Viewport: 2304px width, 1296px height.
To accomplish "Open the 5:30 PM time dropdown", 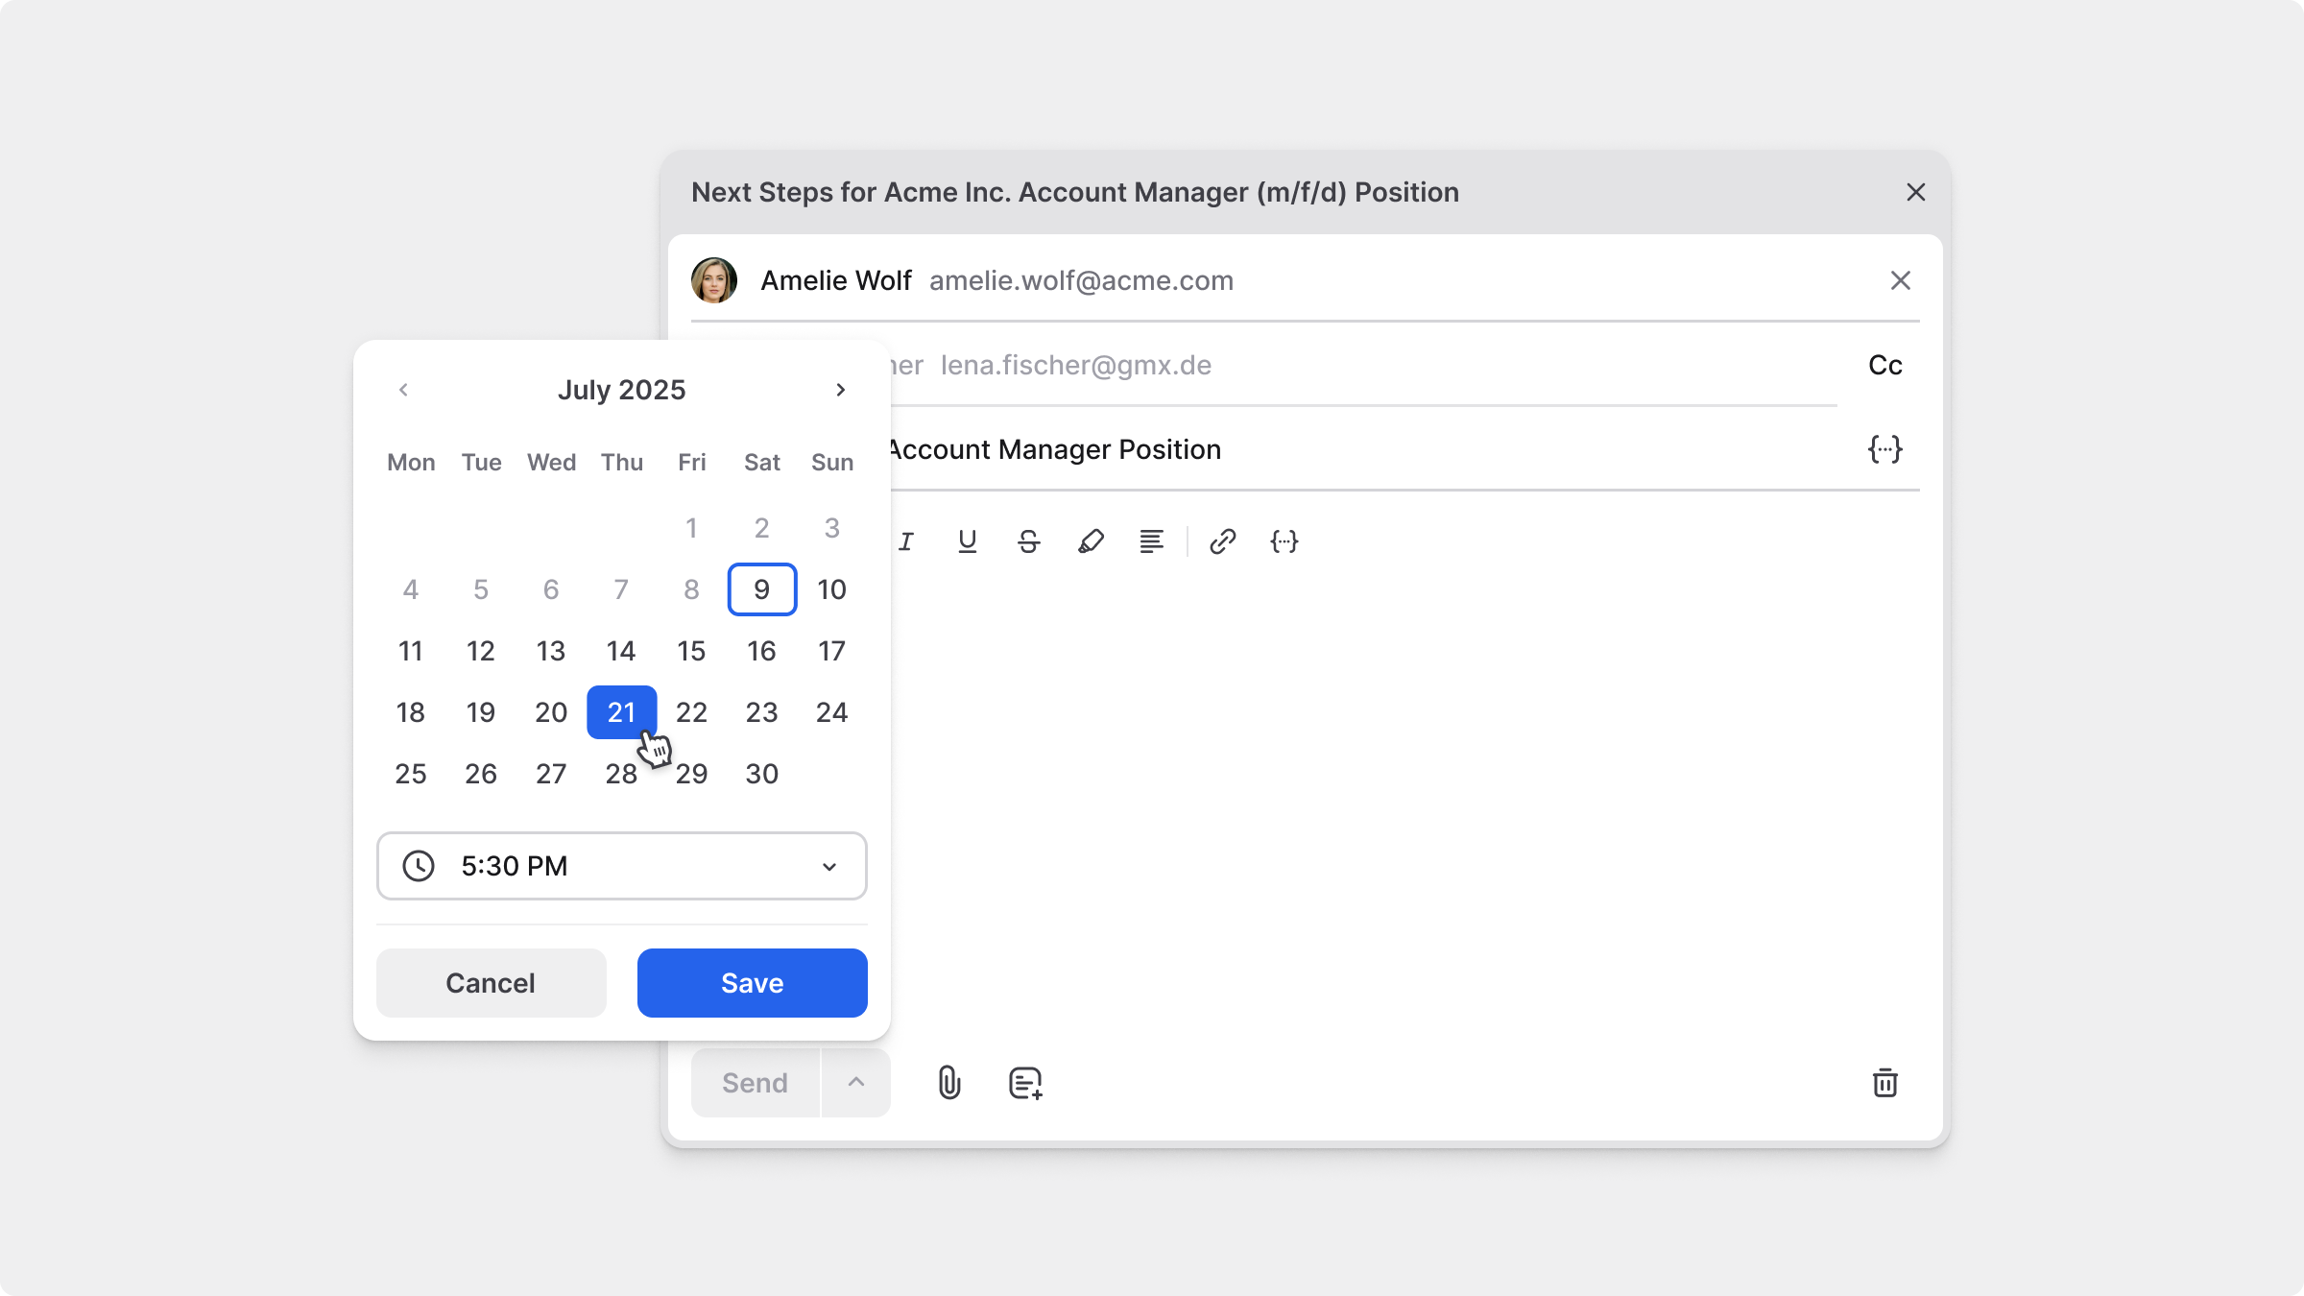I will [x=621, y=866].
